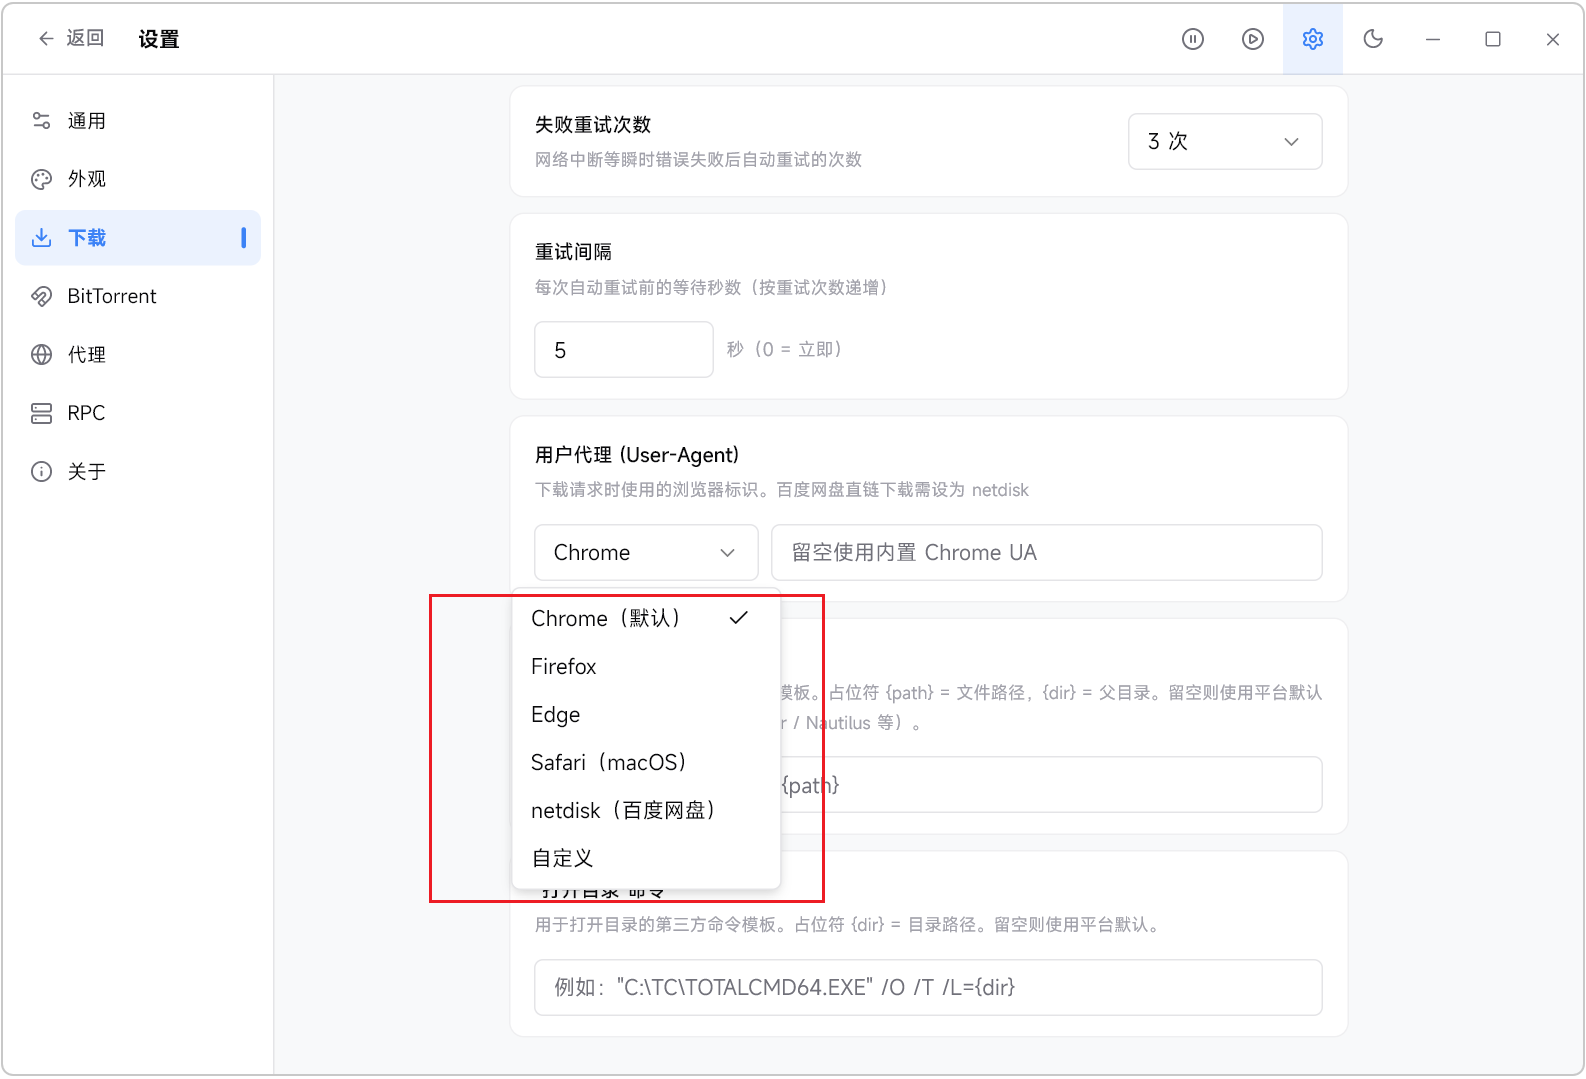
Task: Click the BitTorrent link icon in the sidebar
Action: pos(41,296)
